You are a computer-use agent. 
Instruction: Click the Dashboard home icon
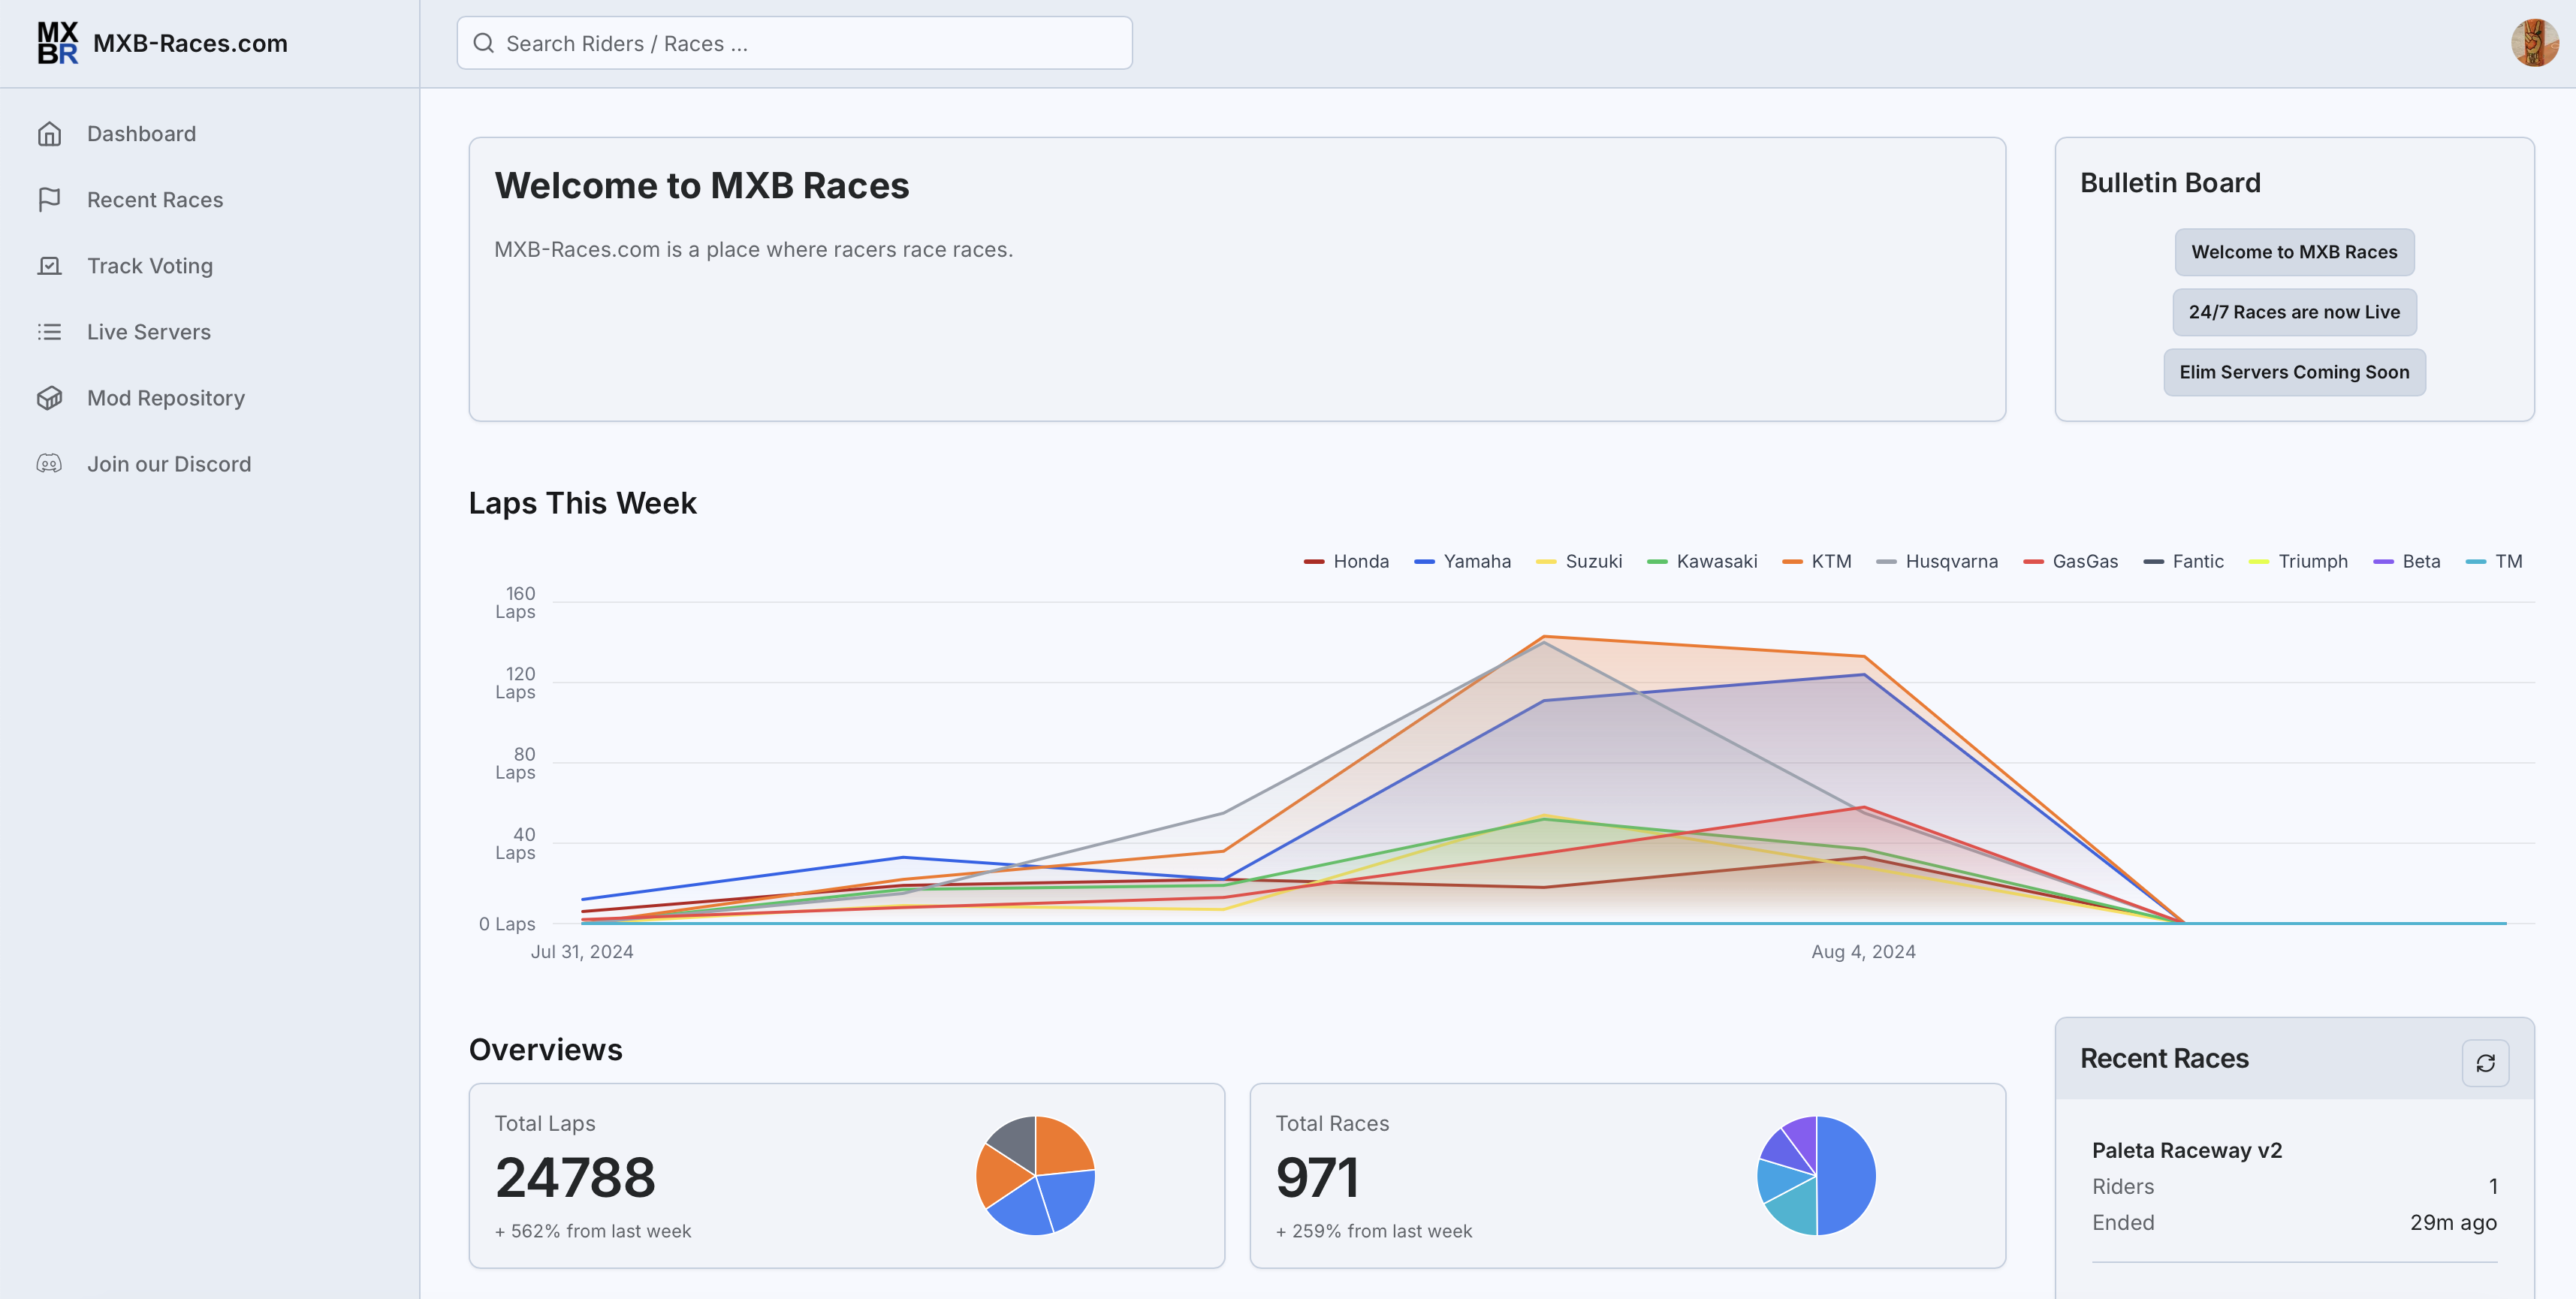click(49, 134)
